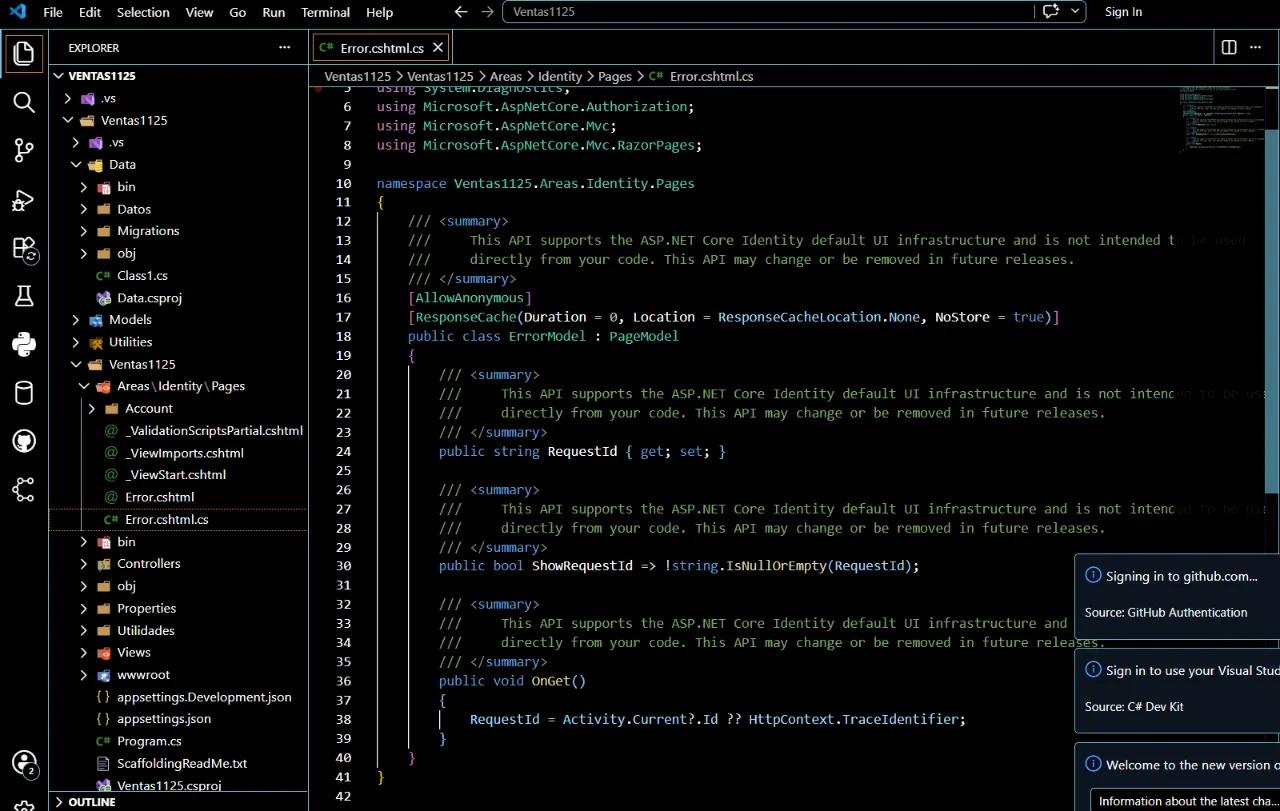Collapse the Areas\Identity\Pages folder
The height and width of the screenshot is (811, 1280).
(x=83, y=386)
